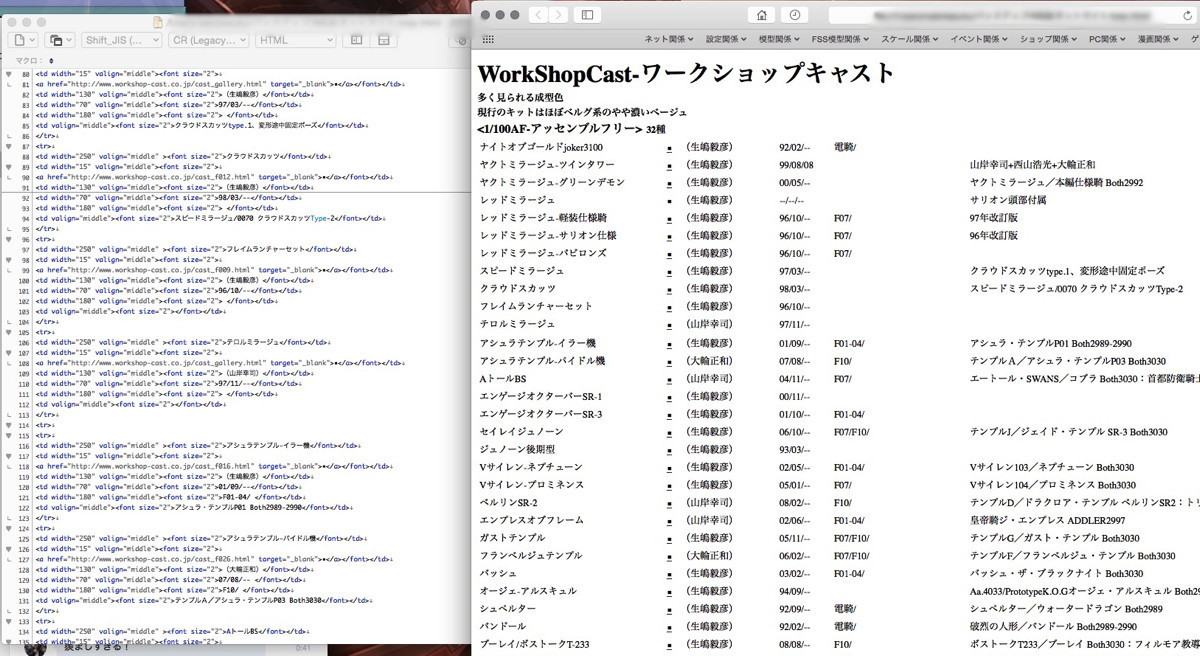Click the Vサイレン-ネプチューン table cell
The height and width of the screenshot is (656, 1200).
click(x=533, y=468)
